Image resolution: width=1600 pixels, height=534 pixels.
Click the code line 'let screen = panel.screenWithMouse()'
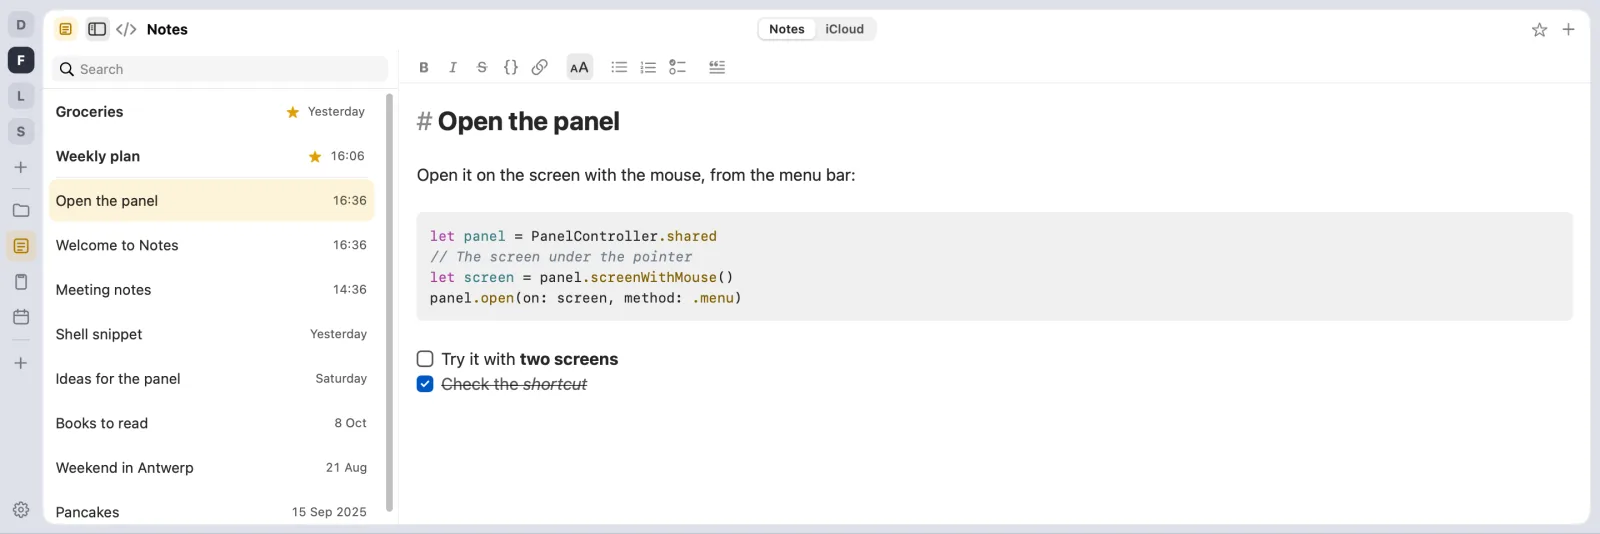[x=582, y=277]
